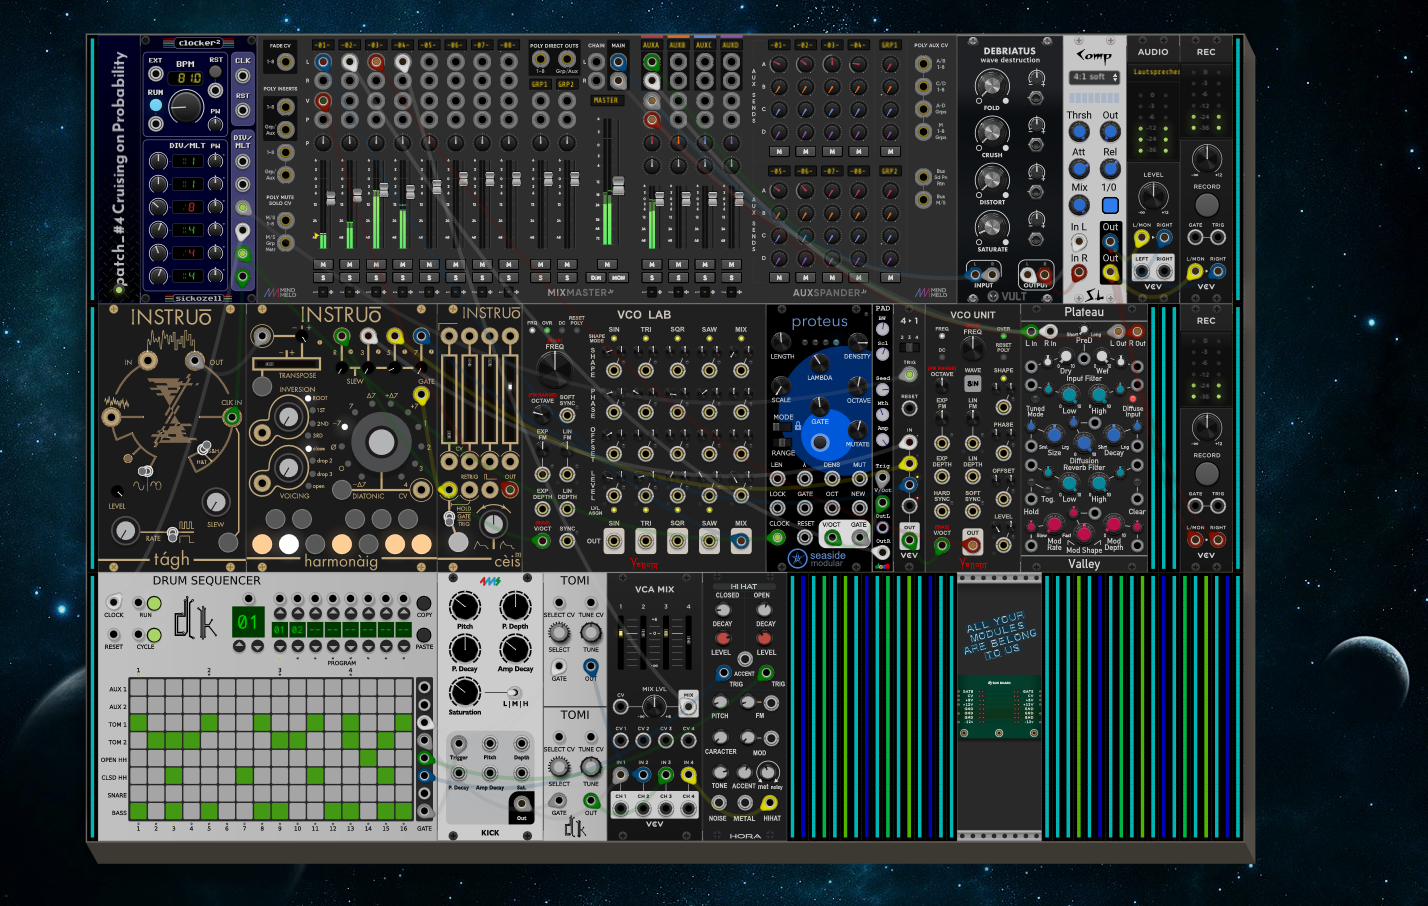
Task: Select the AUXA label on the mixer
Action: (651, 45)
